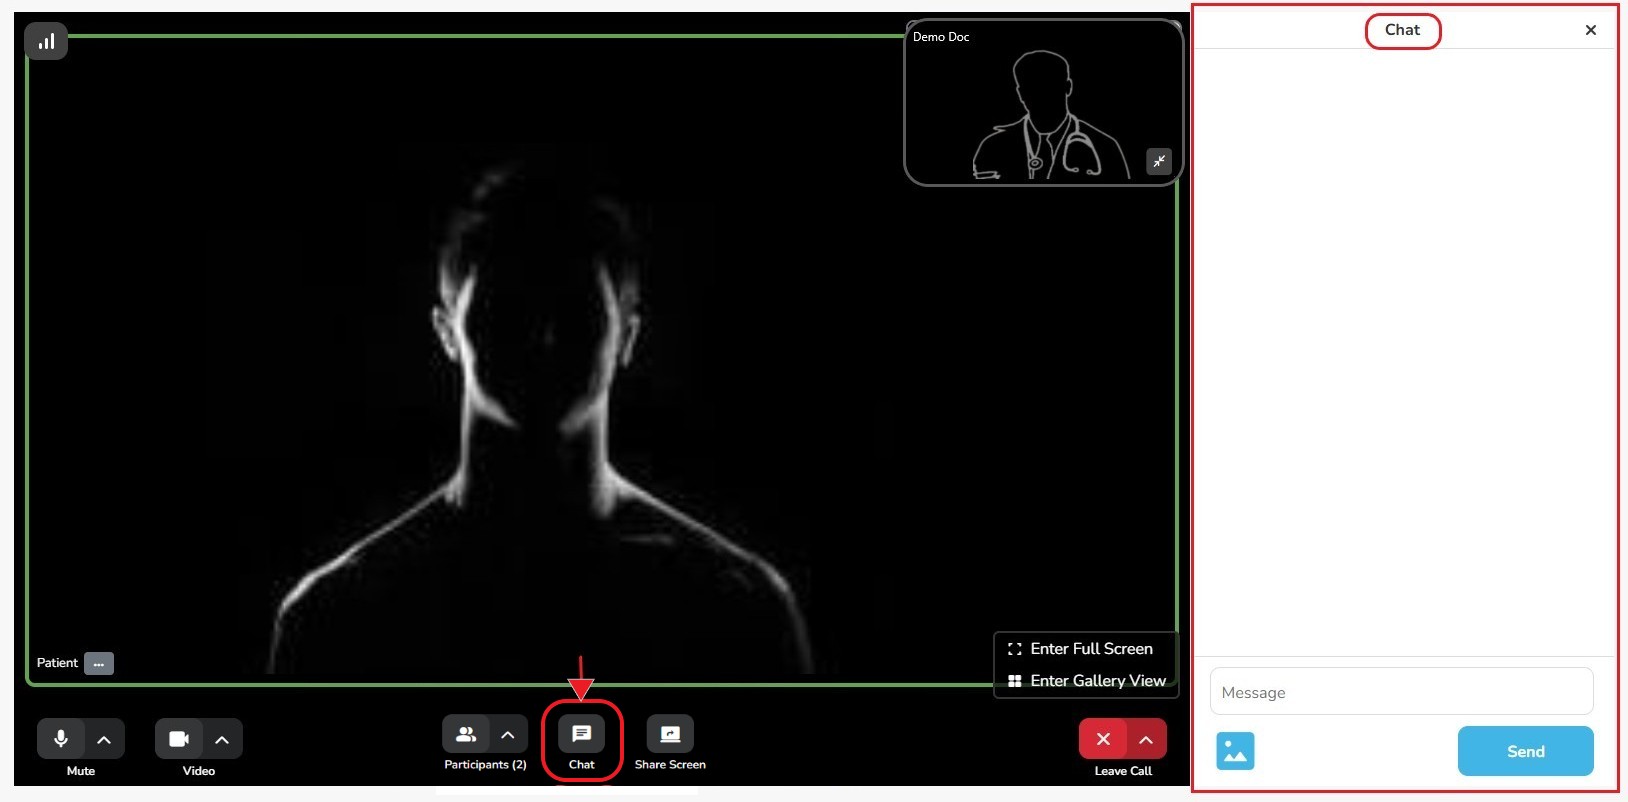The image size is (1628, 802).
Task: Expand the video options chevron
Action: pos(222,739)
